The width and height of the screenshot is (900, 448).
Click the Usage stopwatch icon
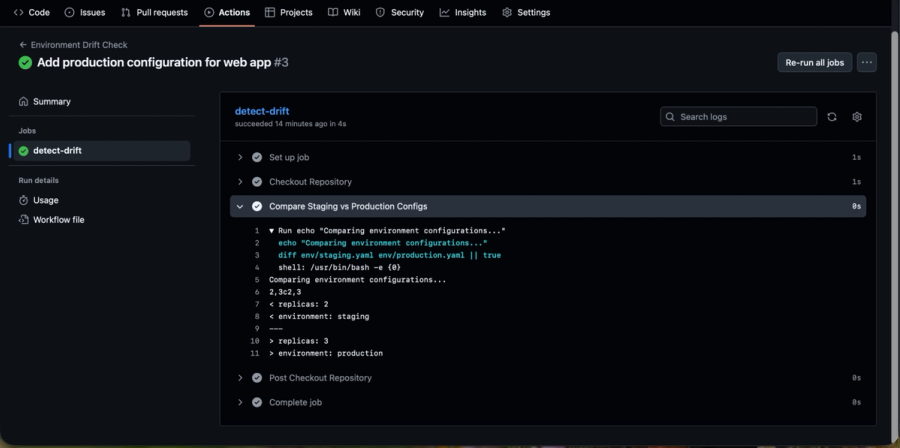point(24,200)
